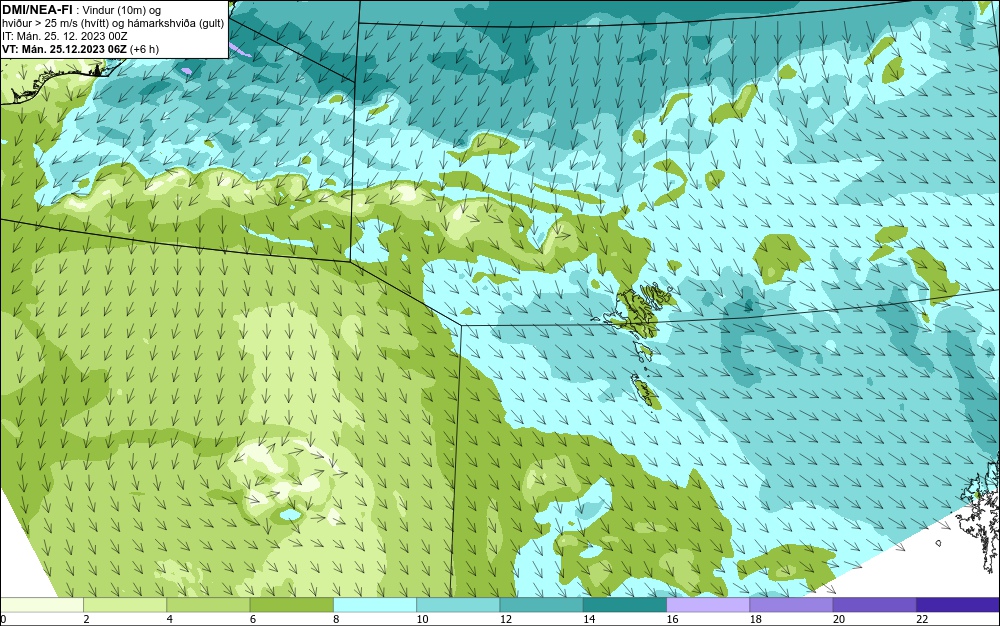The height and width of the screenshot is (626, 1000).
Task: Click the darkest purple legend swatch above 22
Action: 958,604
